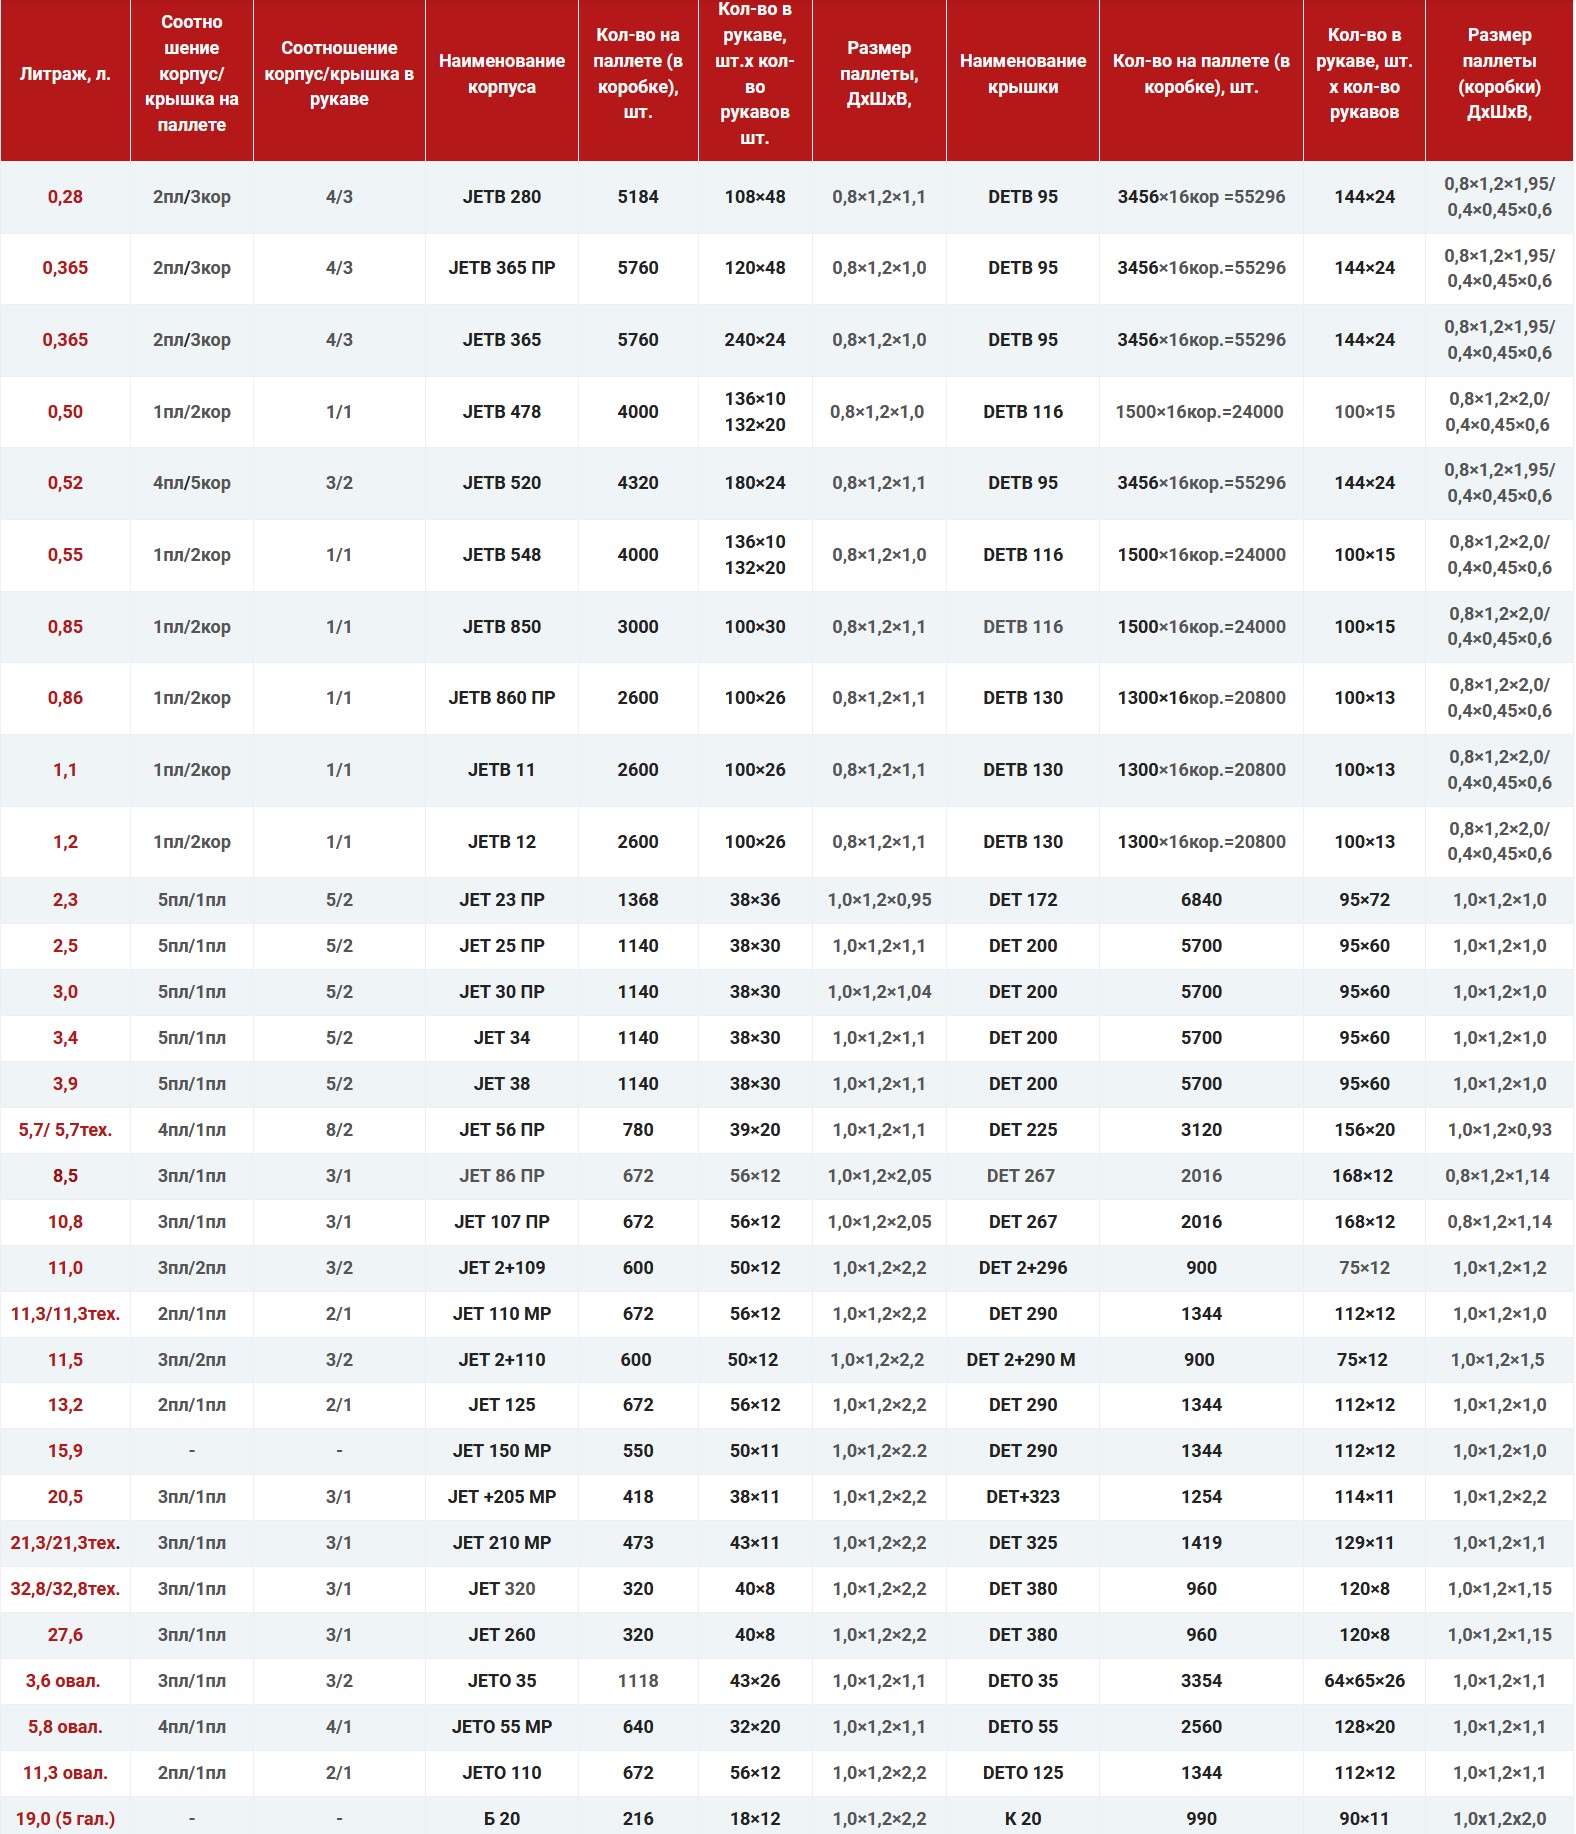This screenshot has height=1834, width=1576.
Task: Select the DET+323 lid name cell
Action: 1022,1497
